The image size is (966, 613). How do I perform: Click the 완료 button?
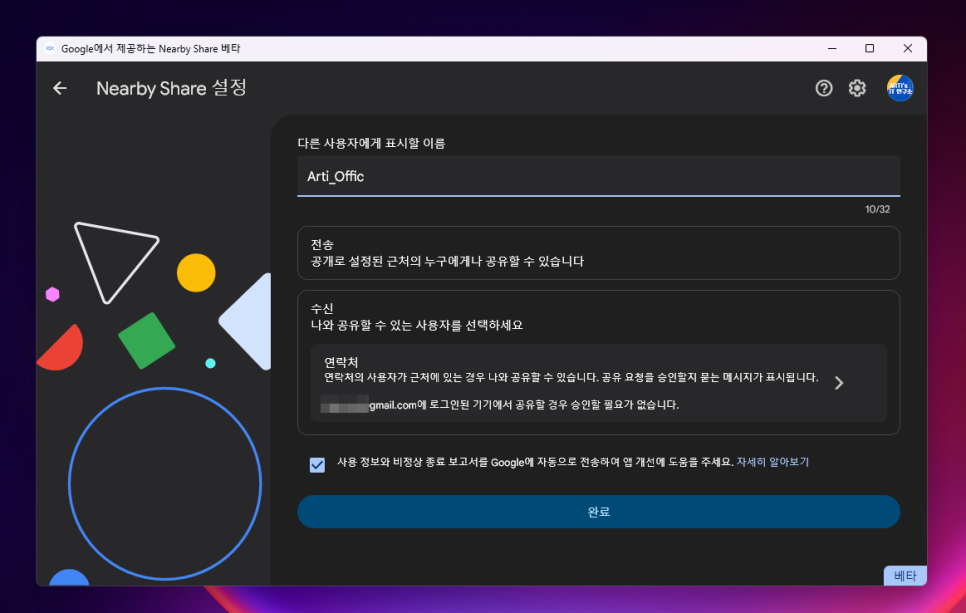pyautogui.click(x=598, y=511)
